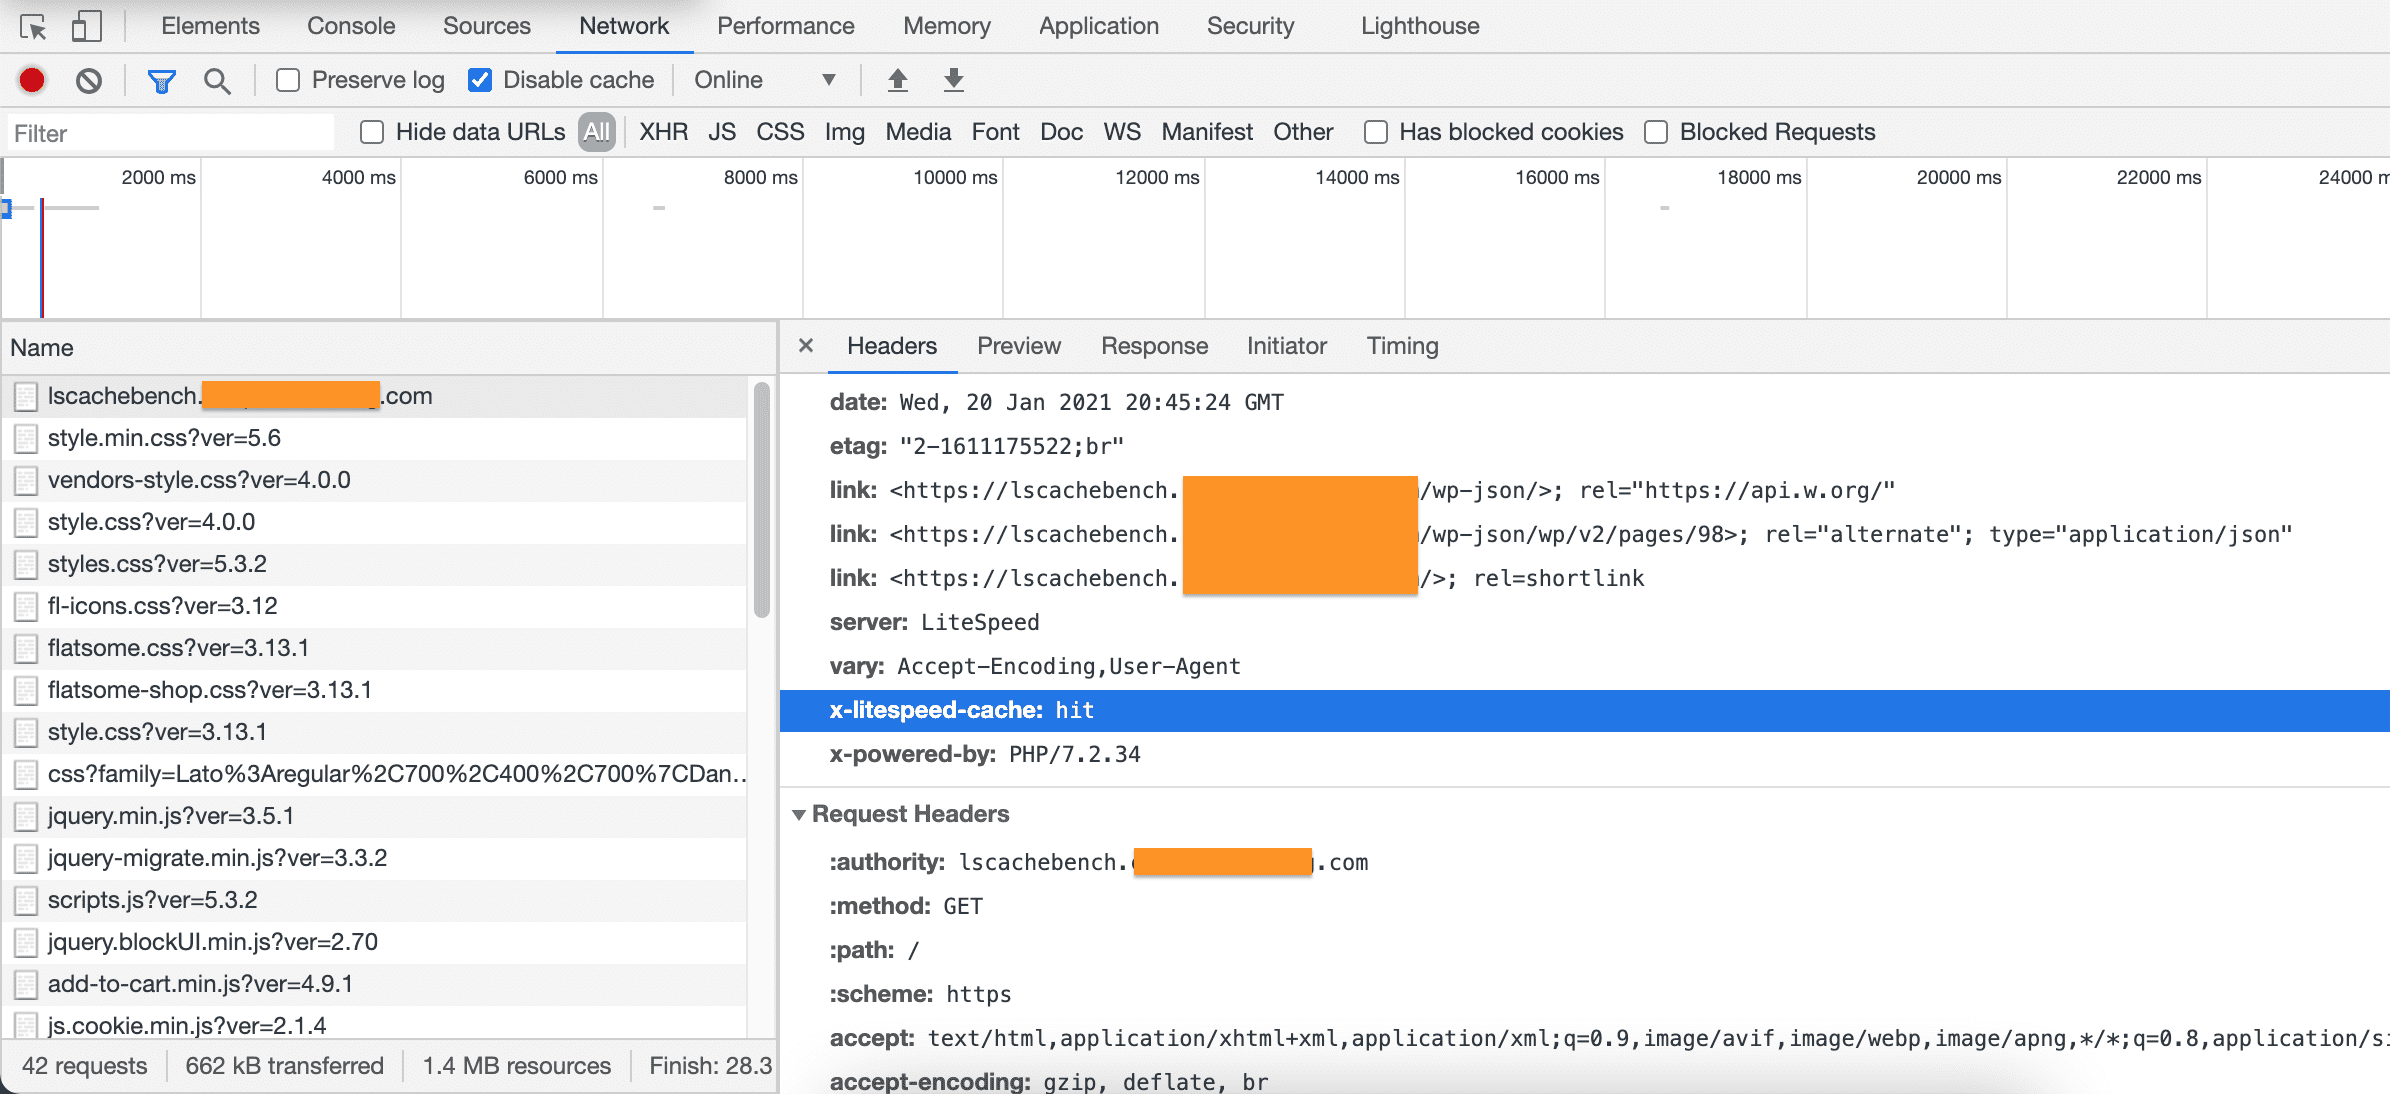The image size is (2390, 1094).
Task: Collapse the Request Headers section
Action: coord(799,814)
